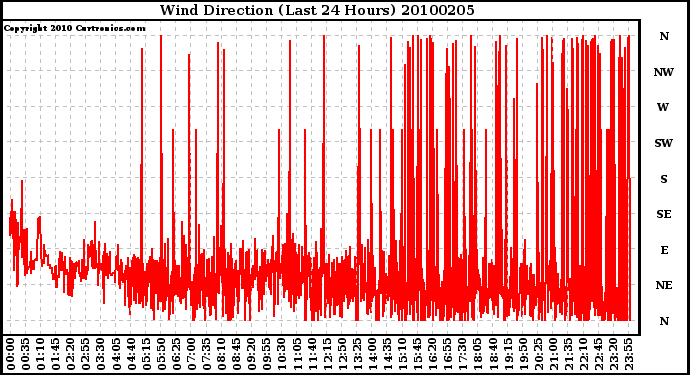Viewport: 690px width, 375px height.
Task: Click the 02:55 time axis label
Action: pyautogui.click(x=85, y=355)
